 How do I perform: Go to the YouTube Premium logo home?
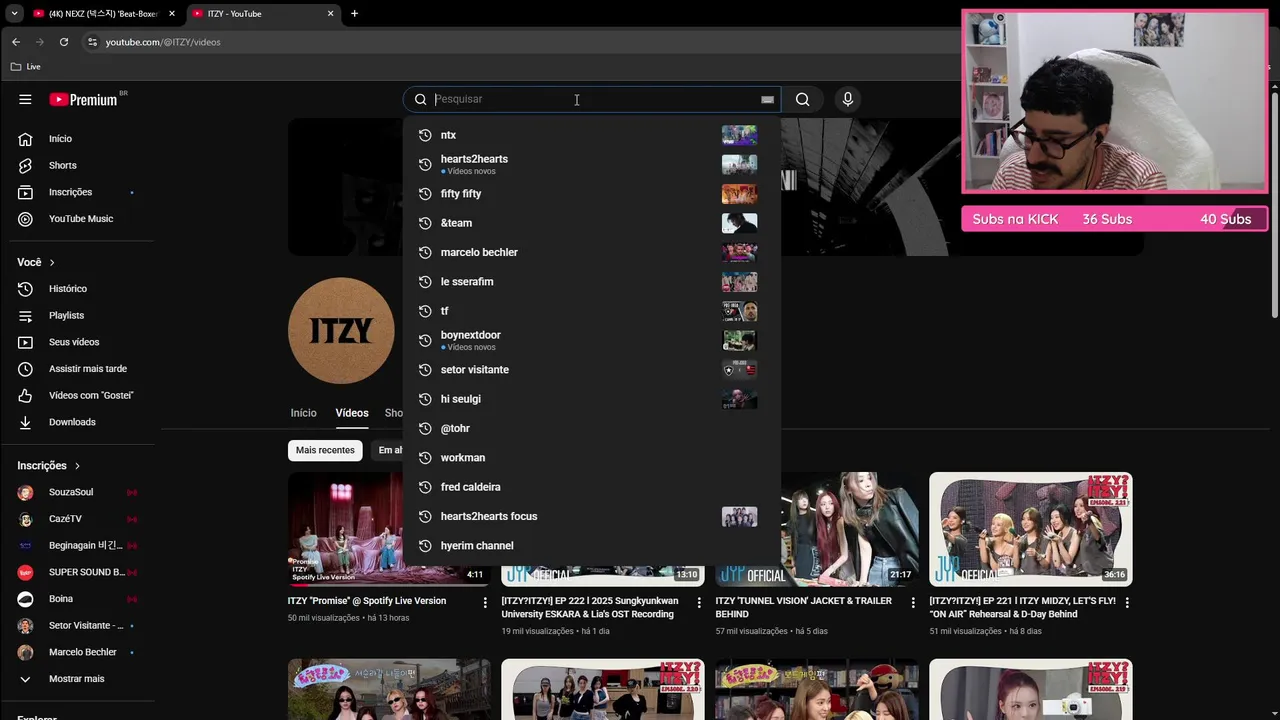pyautogui.click(x=85, y=99)
